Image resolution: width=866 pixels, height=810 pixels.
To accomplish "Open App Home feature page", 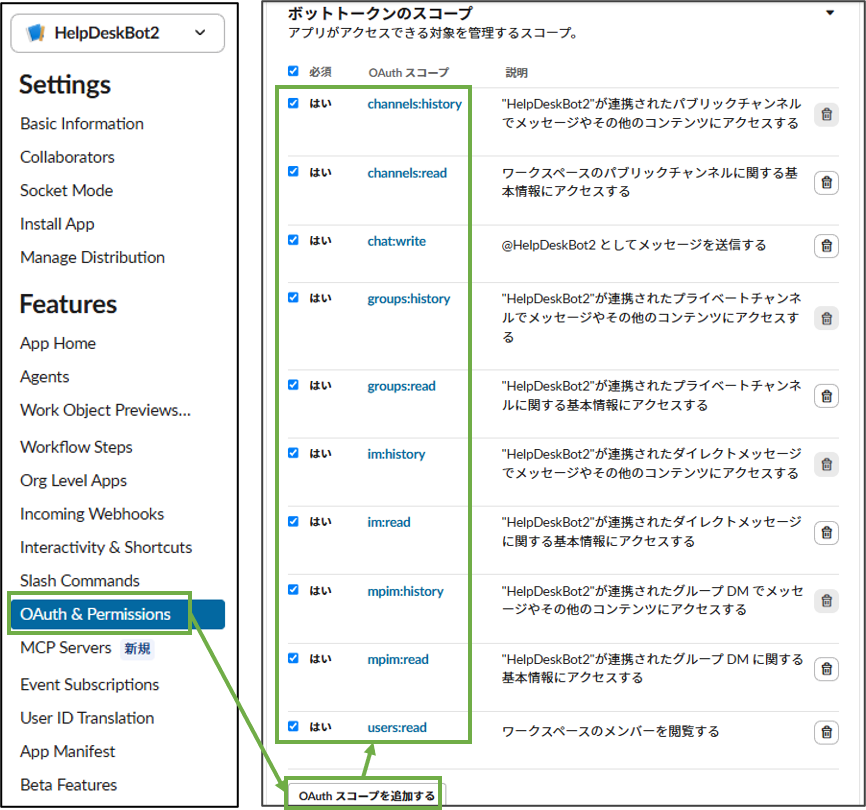I will 58,343.
